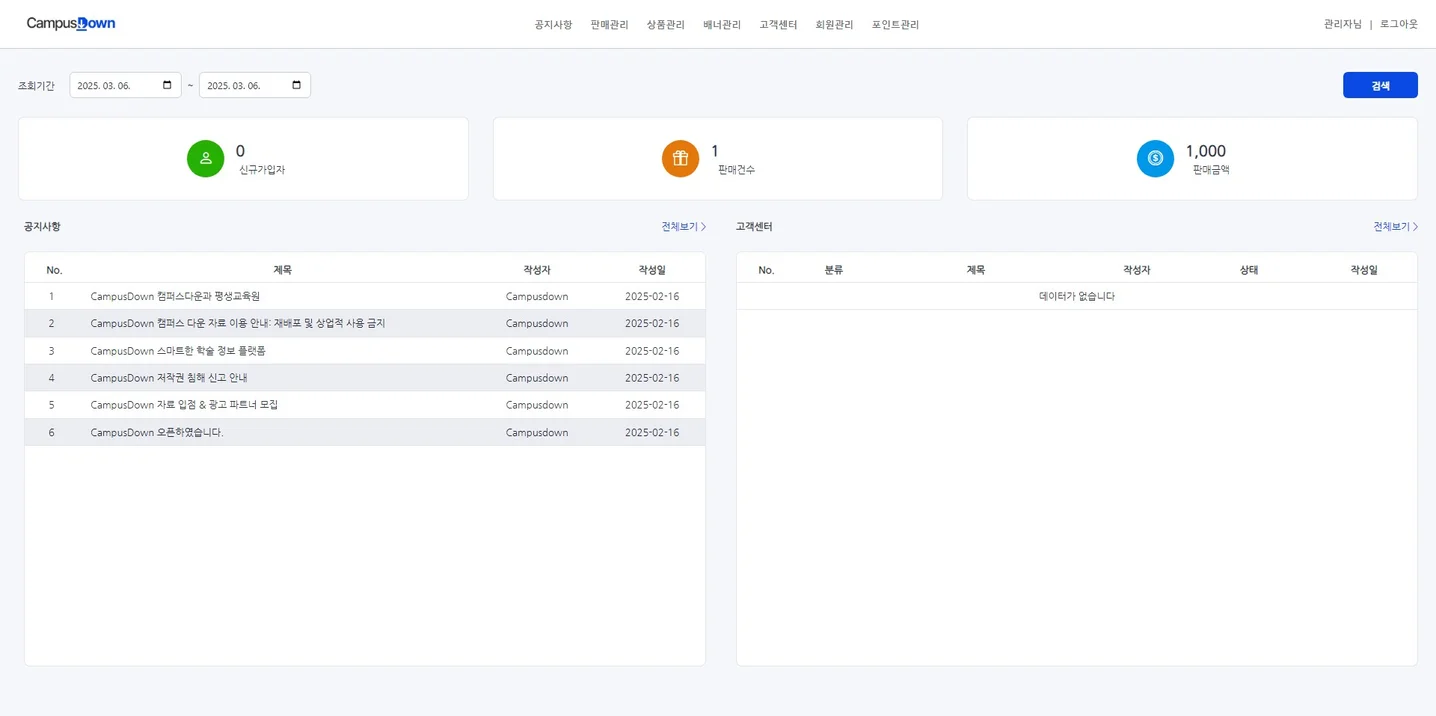
Task: Open the calendar picker icon in the end date field
Action: click(x=296, y=85)
